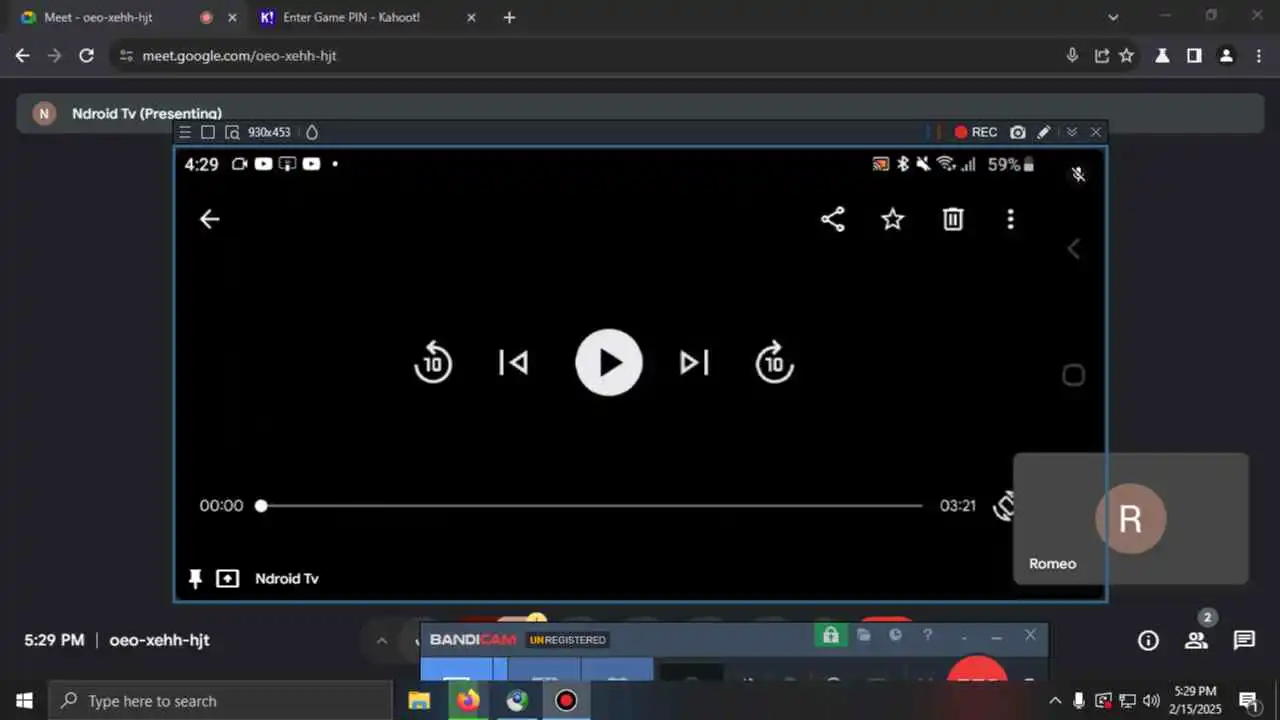The width and height of the screenshot is (1280, 720).
Task: Bookmark this page with the star icon
Action: pos(1127,56)
